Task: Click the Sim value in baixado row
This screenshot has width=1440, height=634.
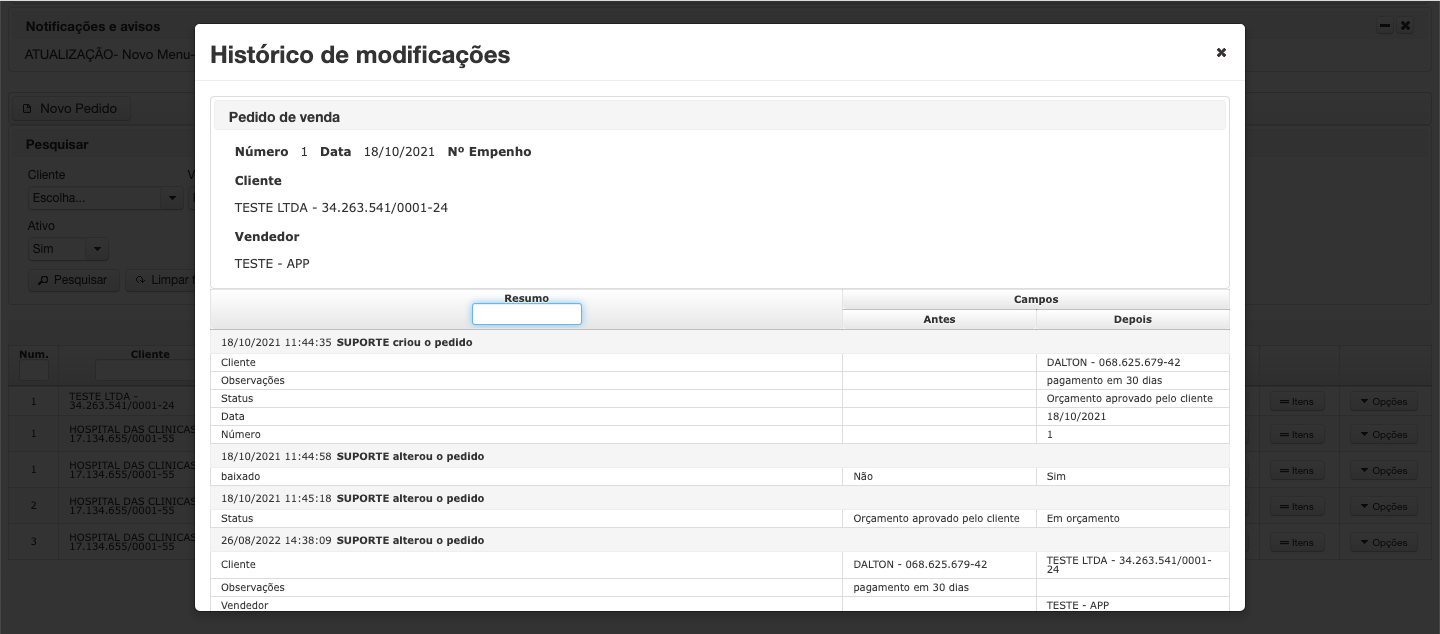Action: [1056, 476]
